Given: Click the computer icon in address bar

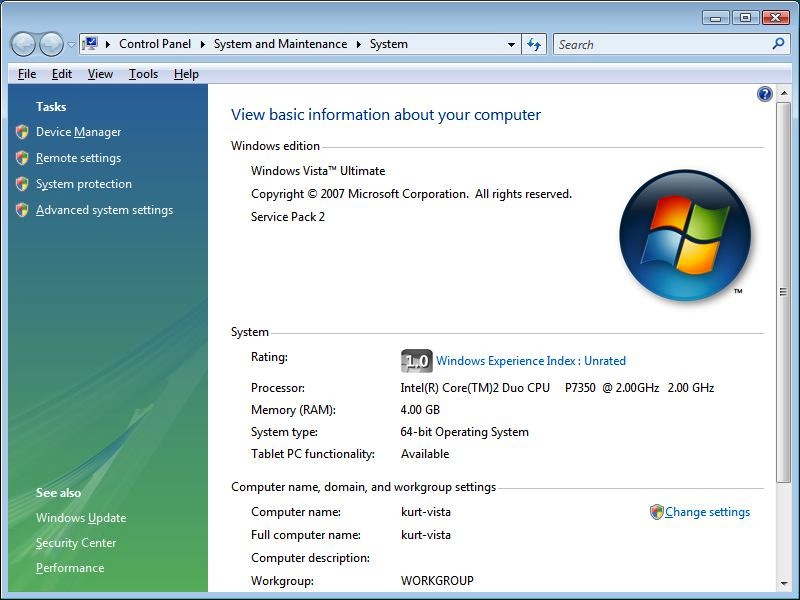Looking at the screenshot, I should point(90,44).
